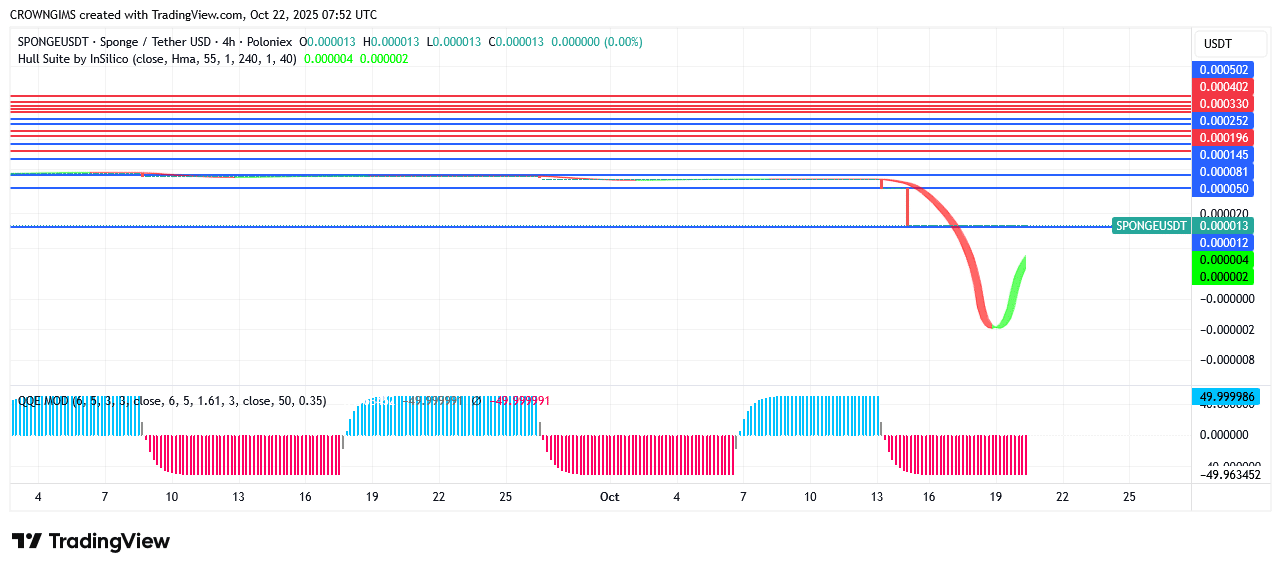The height and width of the screenshot is (571, 1281).
Task: Select the 0.000013 current price label
Action: pos(1223,226)
